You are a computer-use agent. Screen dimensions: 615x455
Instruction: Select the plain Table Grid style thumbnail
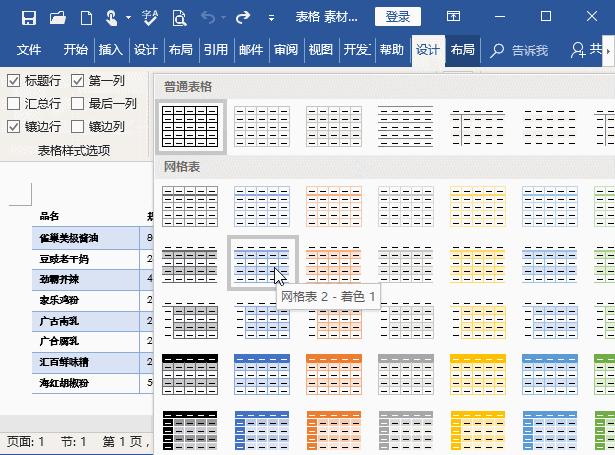point(190,126)
